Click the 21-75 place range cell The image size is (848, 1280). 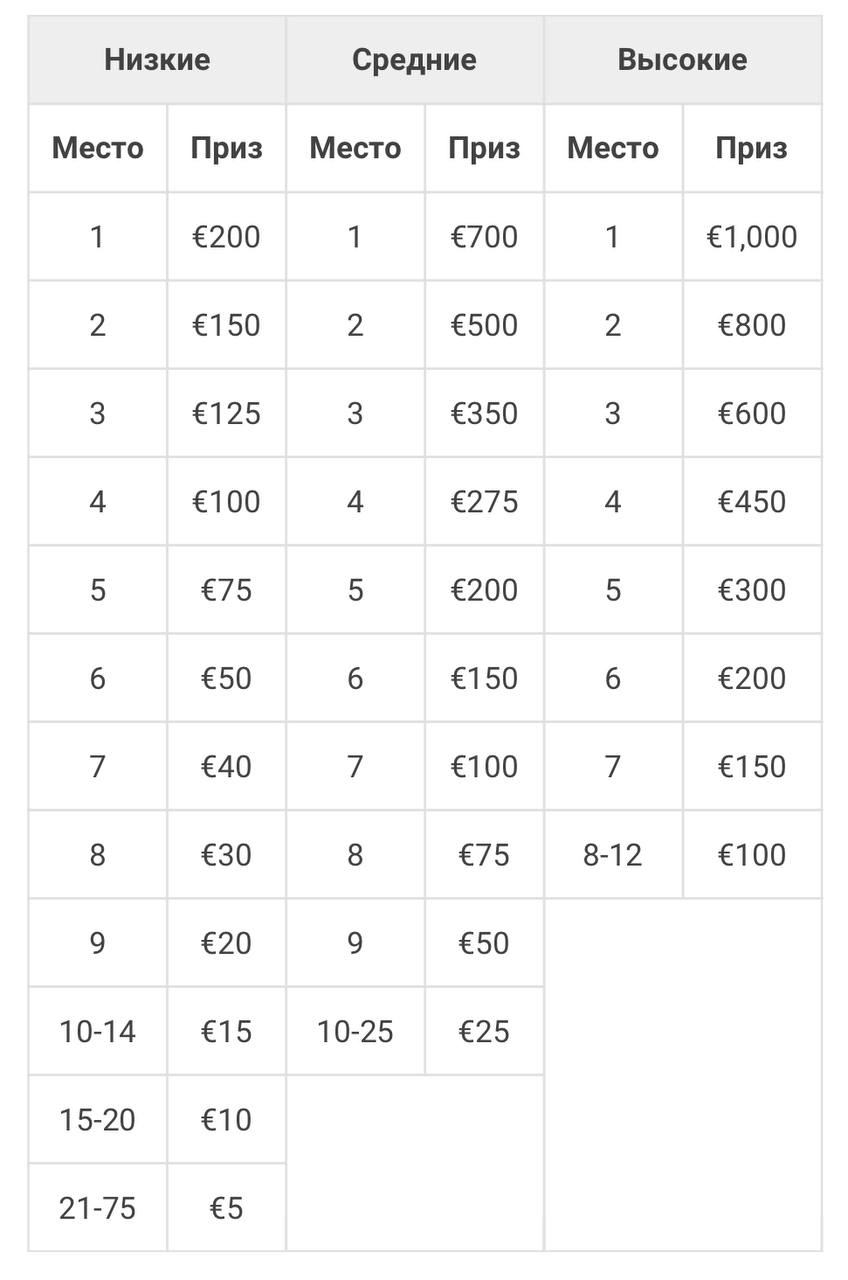(97, 1208)
